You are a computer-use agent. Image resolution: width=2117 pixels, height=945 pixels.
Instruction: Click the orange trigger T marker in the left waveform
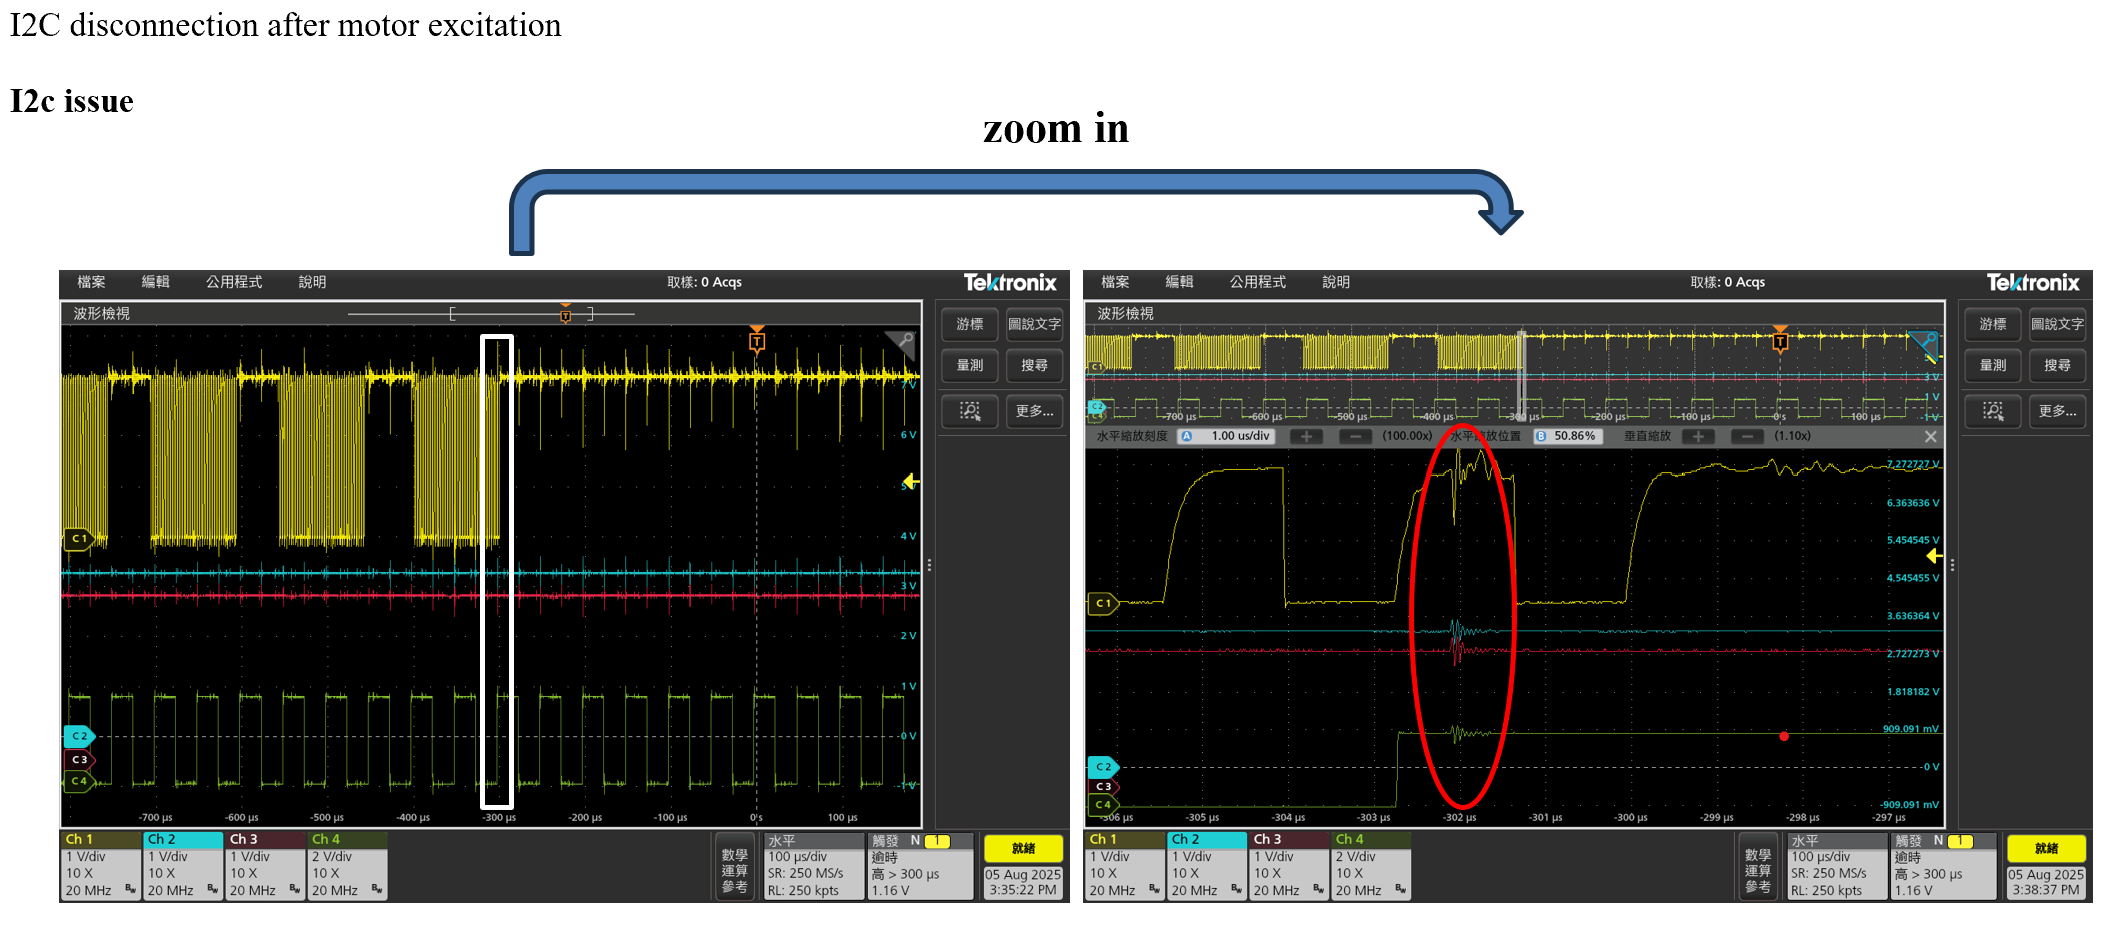757,341
